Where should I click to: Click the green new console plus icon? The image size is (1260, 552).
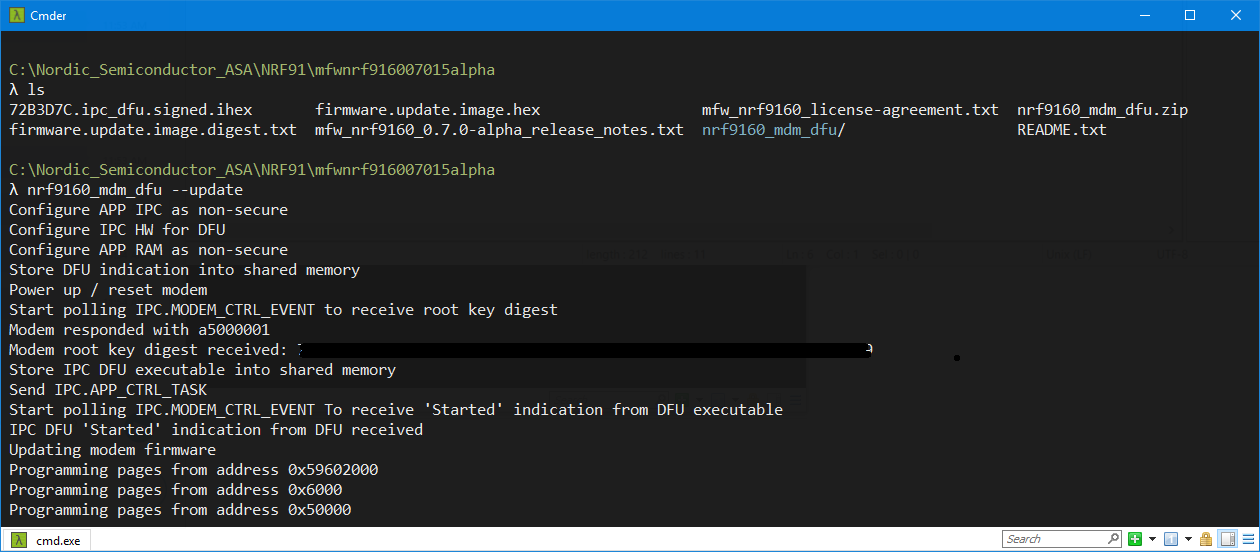tap(1135, 539)
